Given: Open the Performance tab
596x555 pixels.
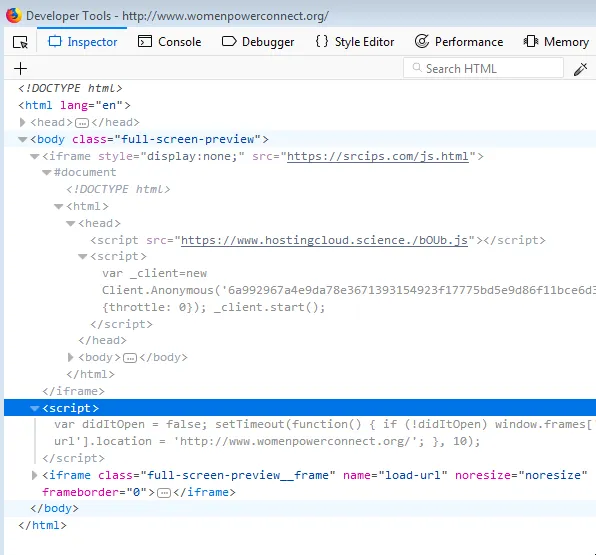Looking at the screenshot, I should click(x=459, y=42).
